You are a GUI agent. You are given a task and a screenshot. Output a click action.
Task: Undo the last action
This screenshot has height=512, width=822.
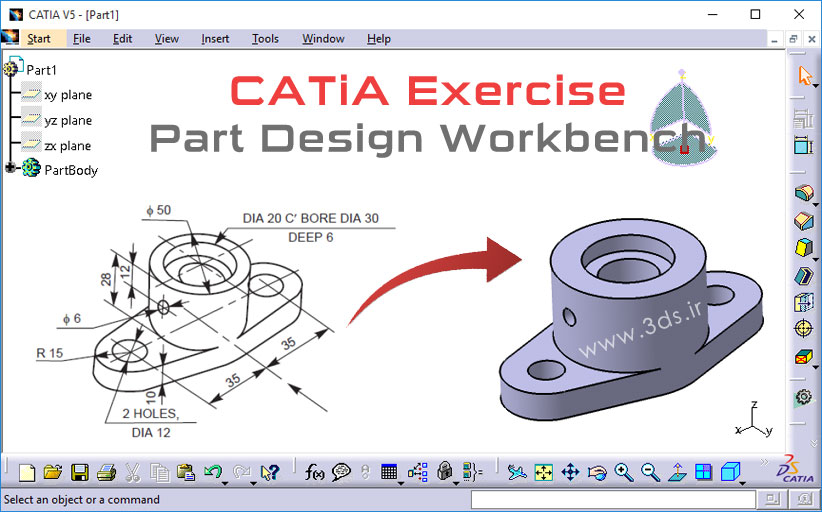212,472
